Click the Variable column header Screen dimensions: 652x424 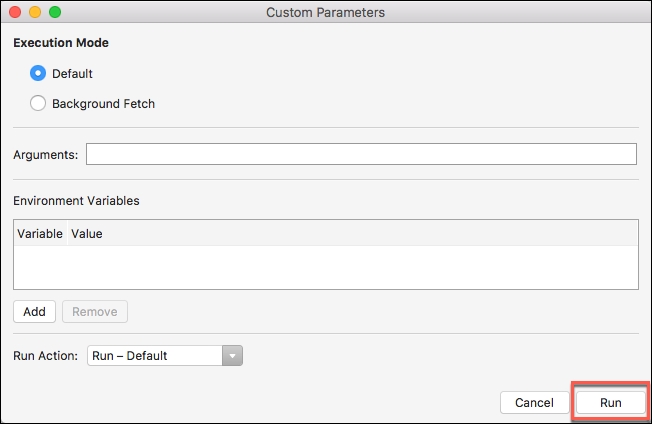[40, 233]
